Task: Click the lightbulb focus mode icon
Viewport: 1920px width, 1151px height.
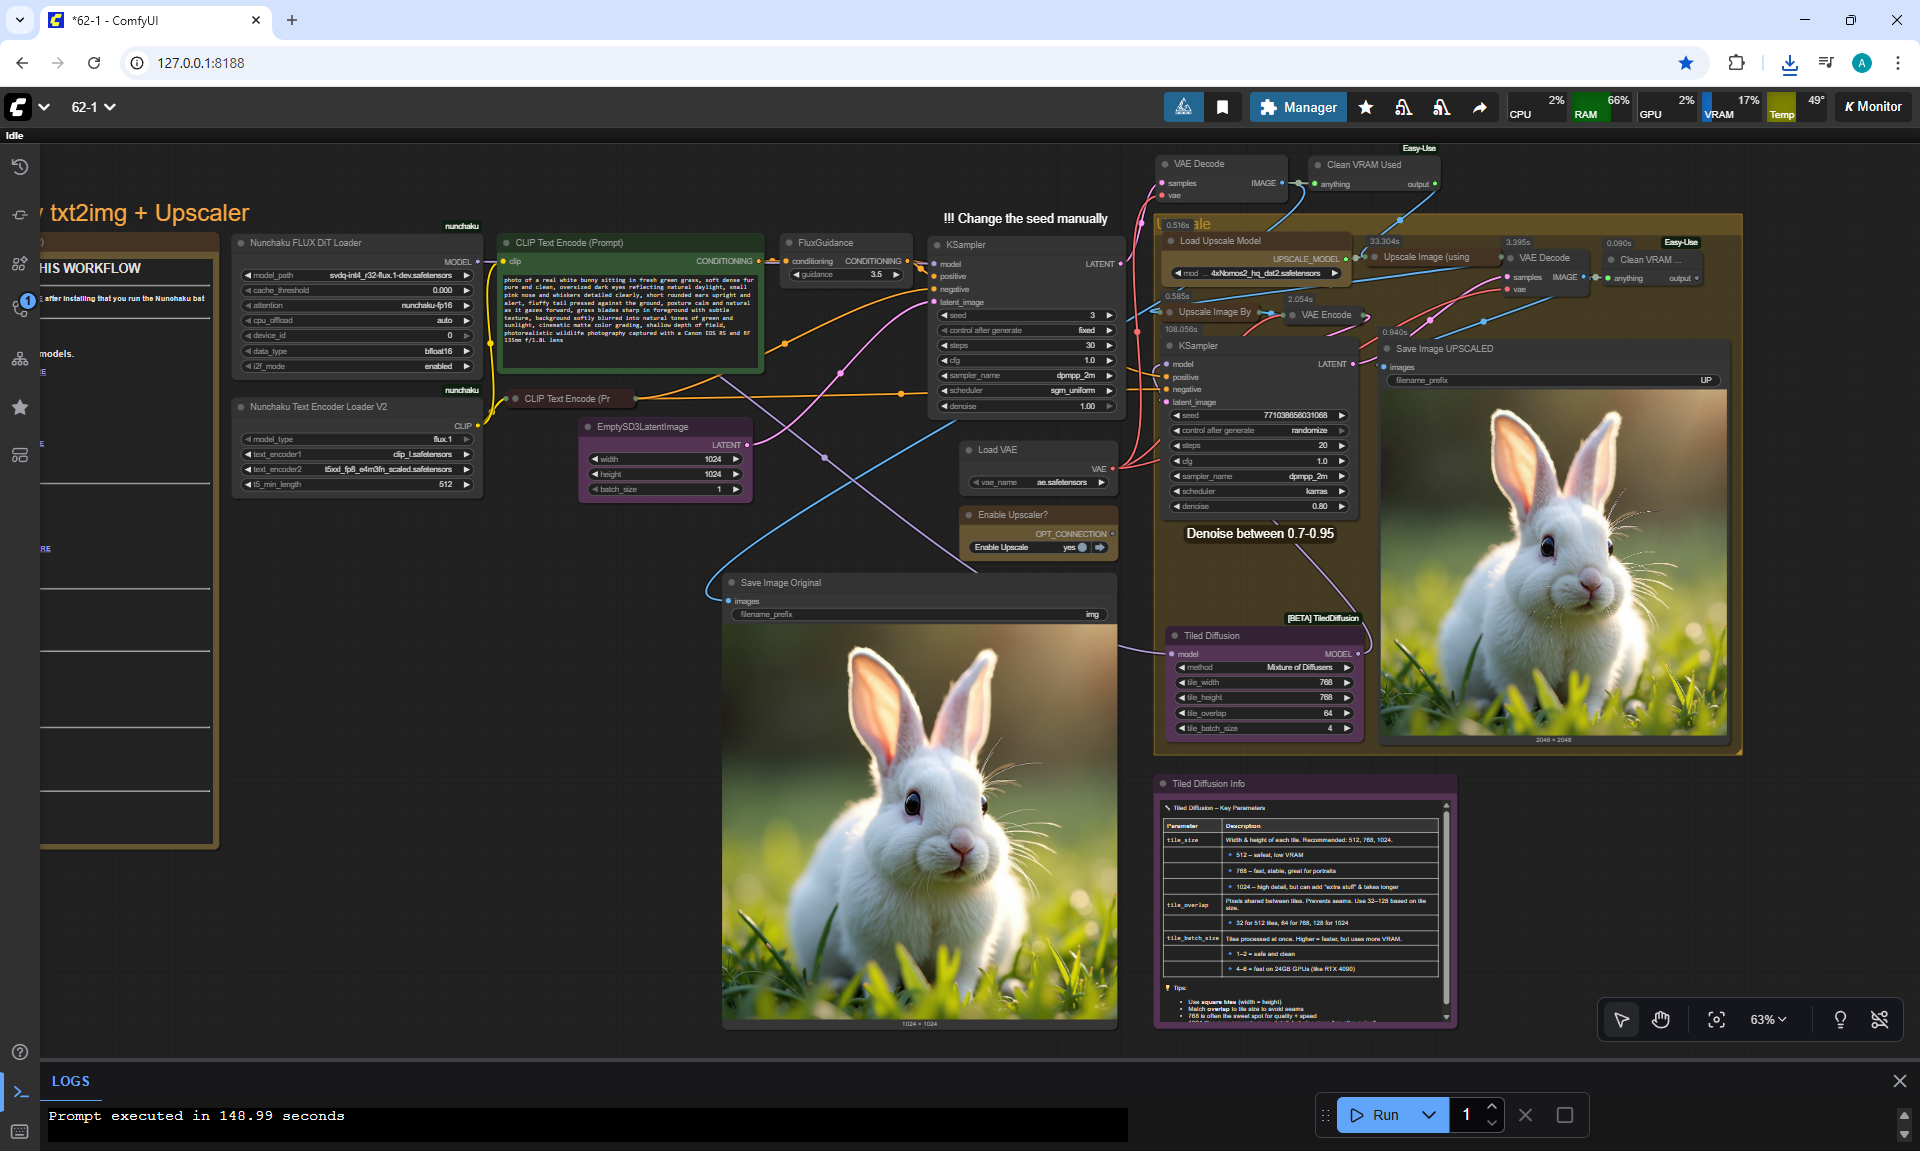Action: click(x=1839, y=1019)
